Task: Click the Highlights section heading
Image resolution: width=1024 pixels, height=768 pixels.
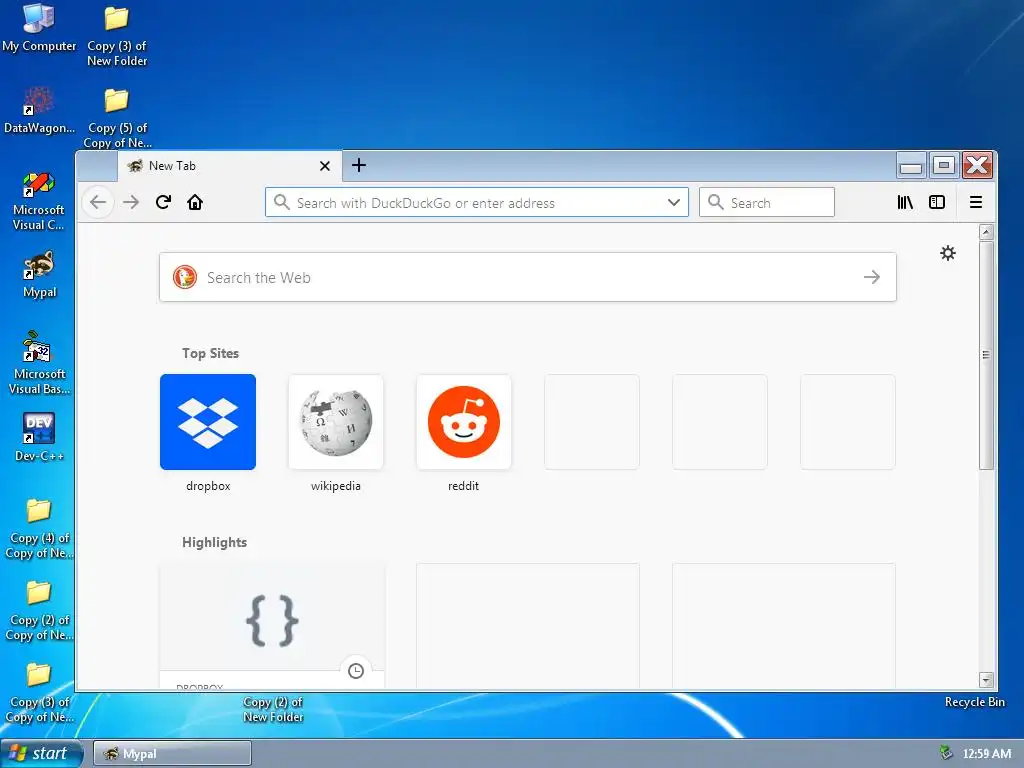Action: pyautogui.click(x=214, y=542)
